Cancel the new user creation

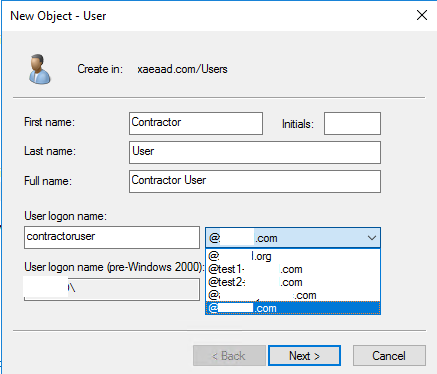coord(389,356)
